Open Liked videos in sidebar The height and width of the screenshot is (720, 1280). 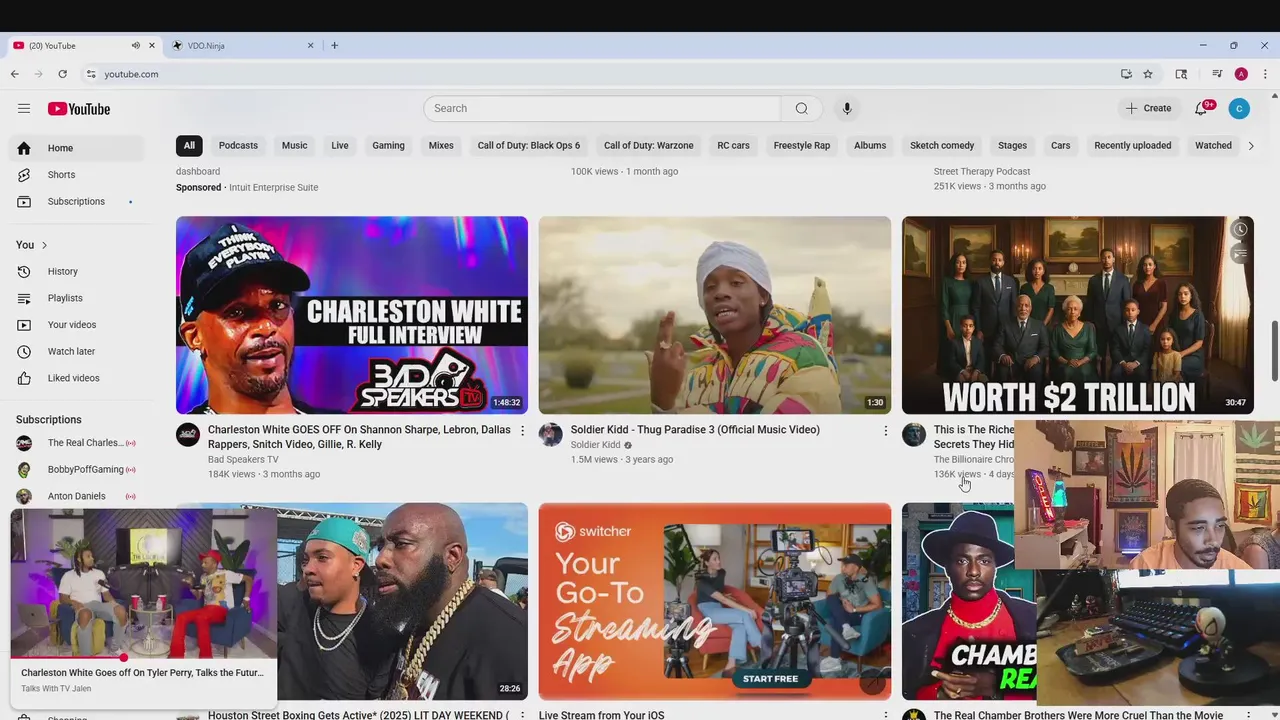tap(78, 378)
